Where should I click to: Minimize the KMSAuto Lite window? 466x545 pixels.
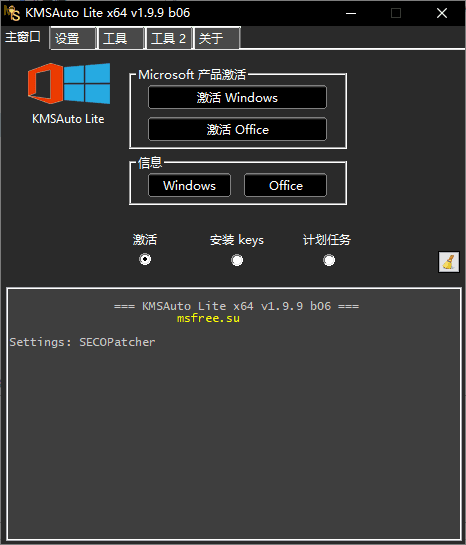pos(351,13)
